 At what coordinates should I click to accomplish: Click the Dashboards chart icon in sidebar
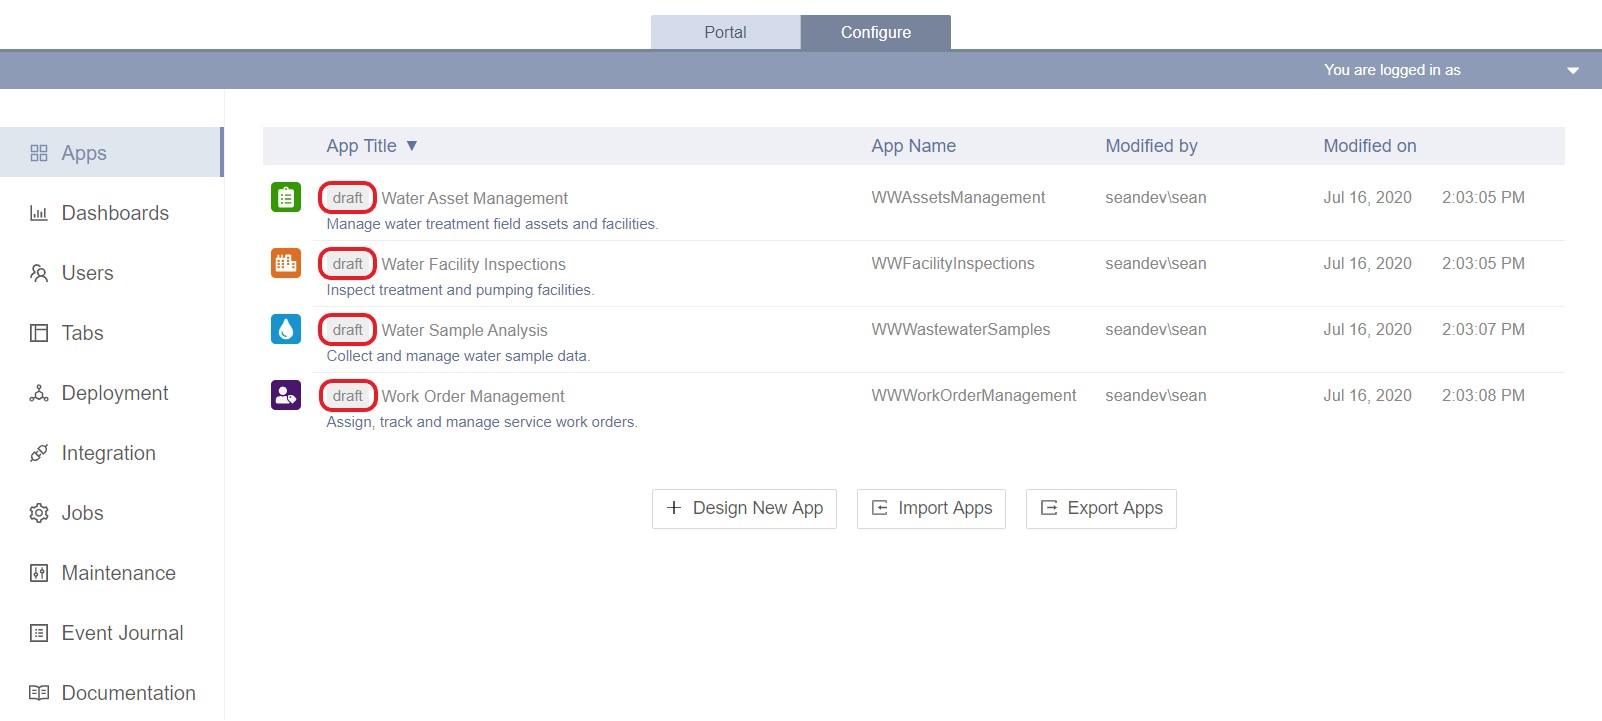39,213
